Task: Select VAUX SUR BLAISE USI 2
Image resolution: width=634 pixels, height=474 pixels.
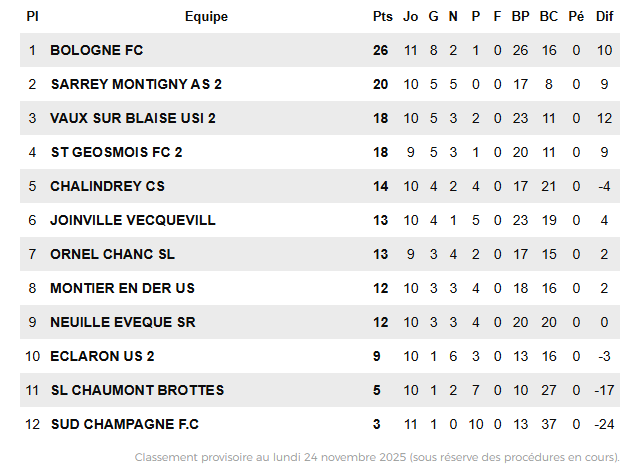Action: (x=133, y=118)
